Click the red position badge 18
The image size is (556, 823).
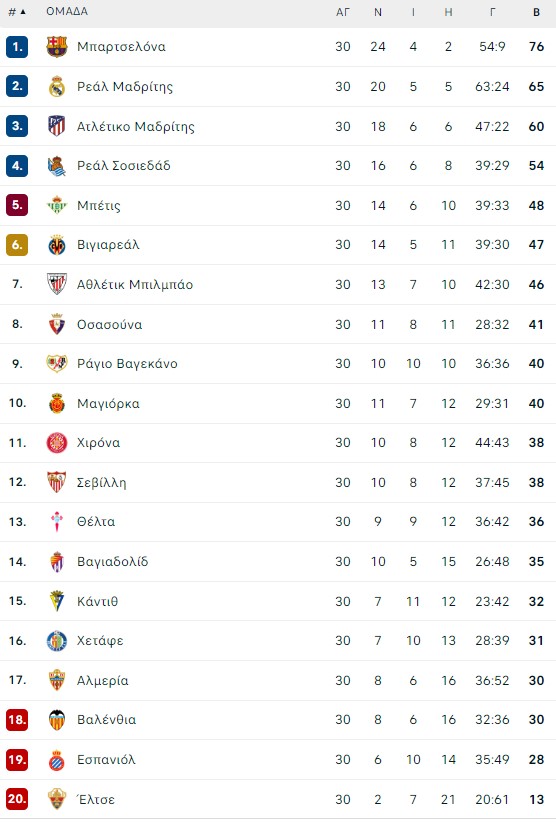[x=17, y=720]
